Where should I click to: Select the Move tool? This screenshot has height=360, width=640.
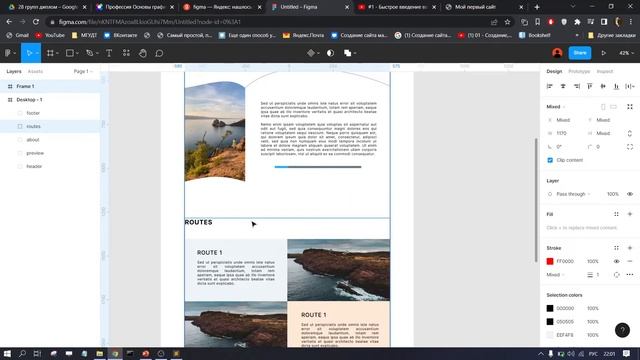click(x=29, y=53)
